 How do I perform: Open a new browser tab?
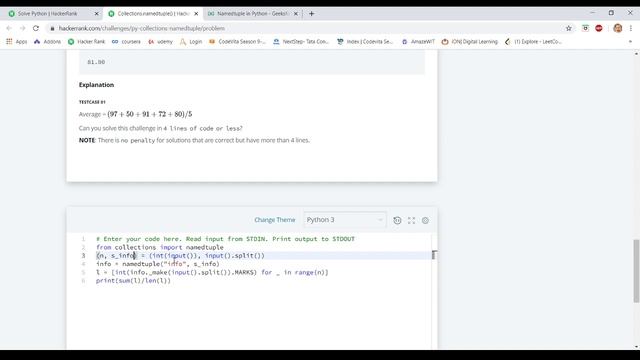coord(311,13)
